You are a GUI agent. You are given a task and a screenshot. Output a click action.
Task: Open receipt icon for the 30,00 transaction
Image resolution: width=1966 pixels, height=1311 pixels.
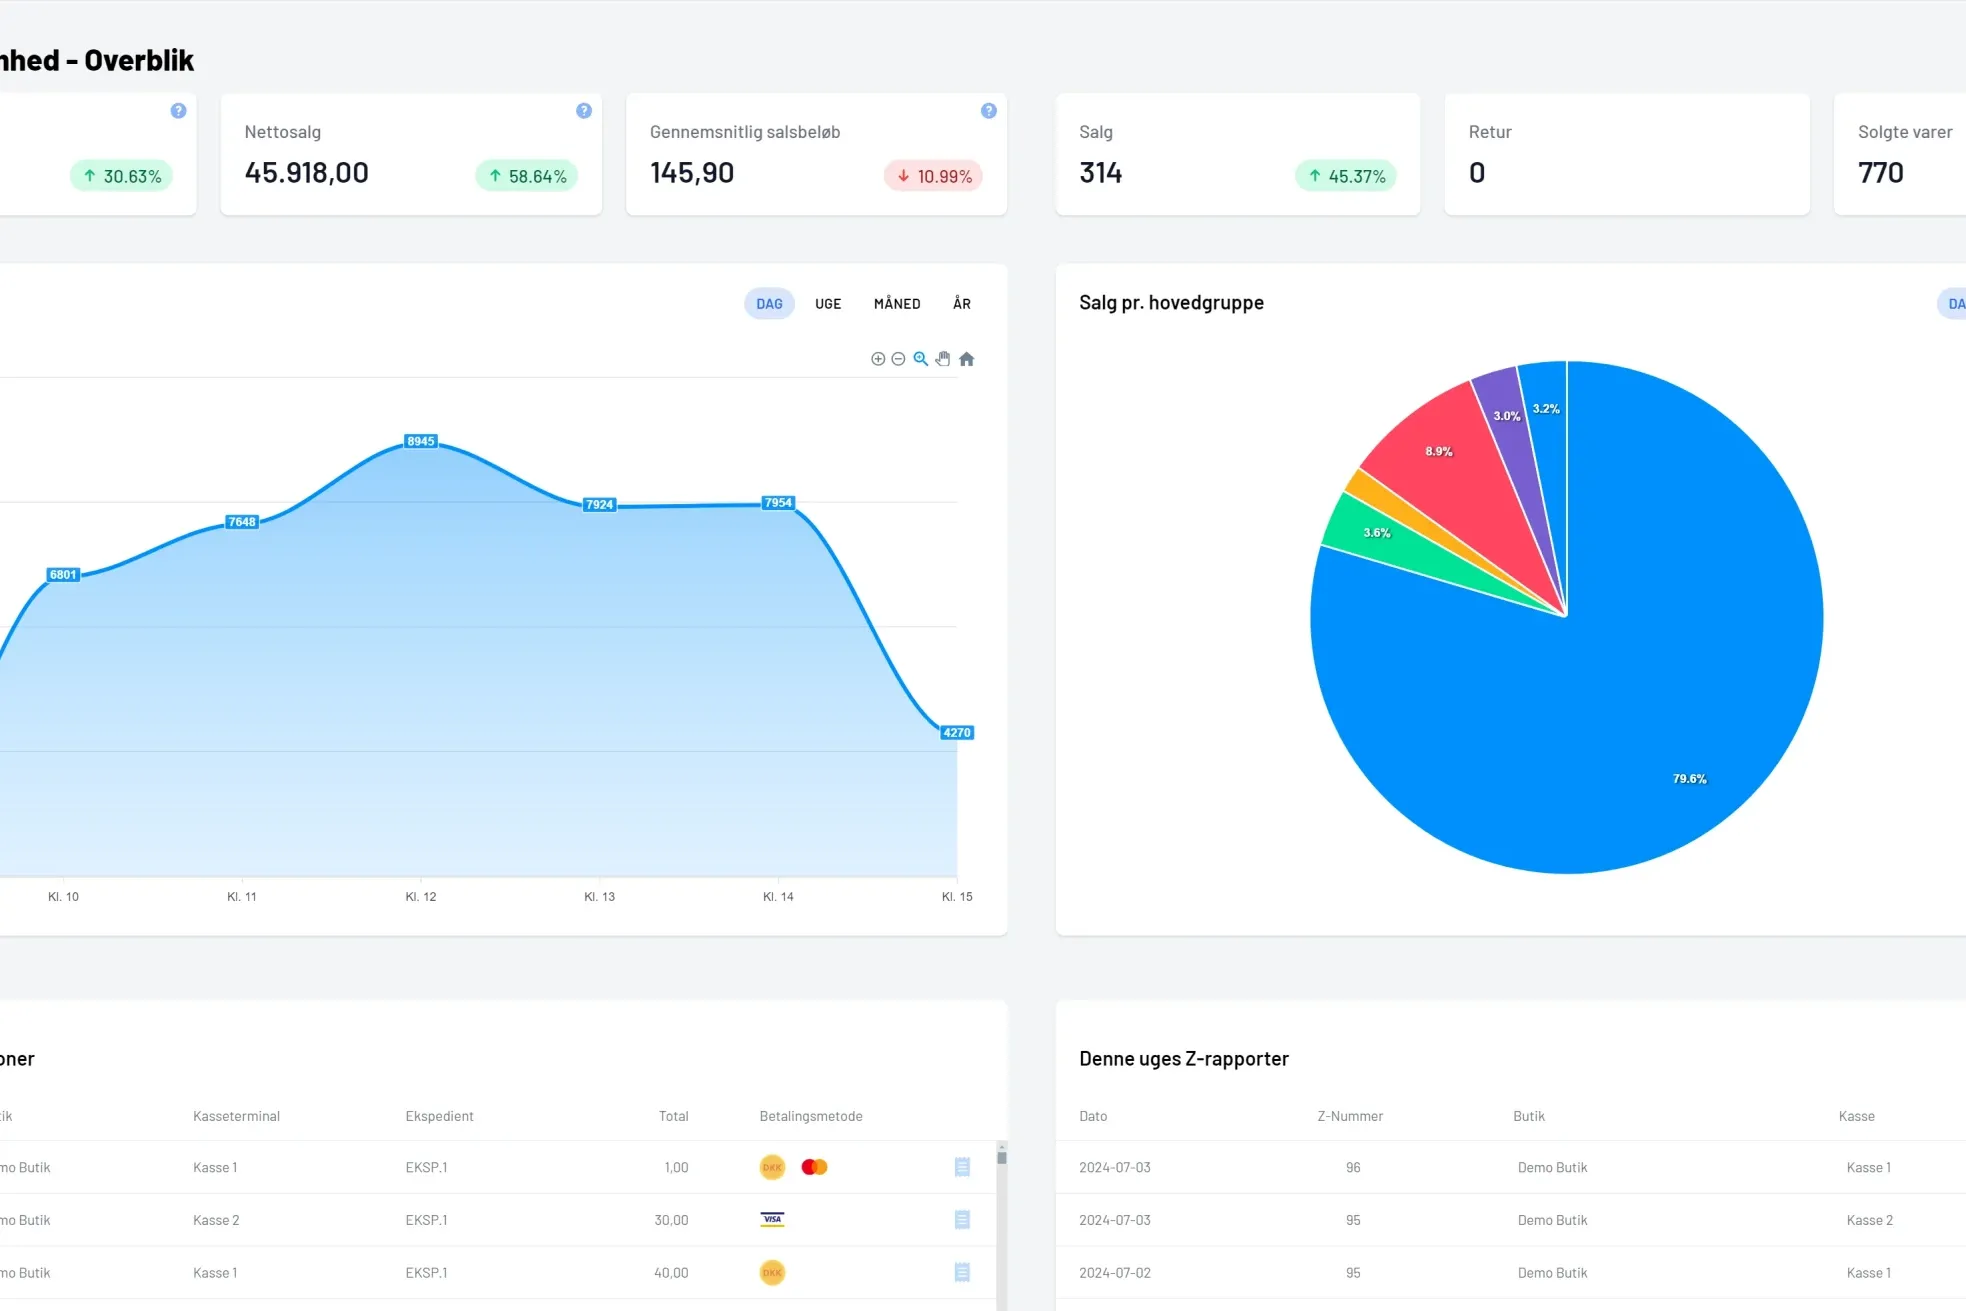[x=962, y=1220]
